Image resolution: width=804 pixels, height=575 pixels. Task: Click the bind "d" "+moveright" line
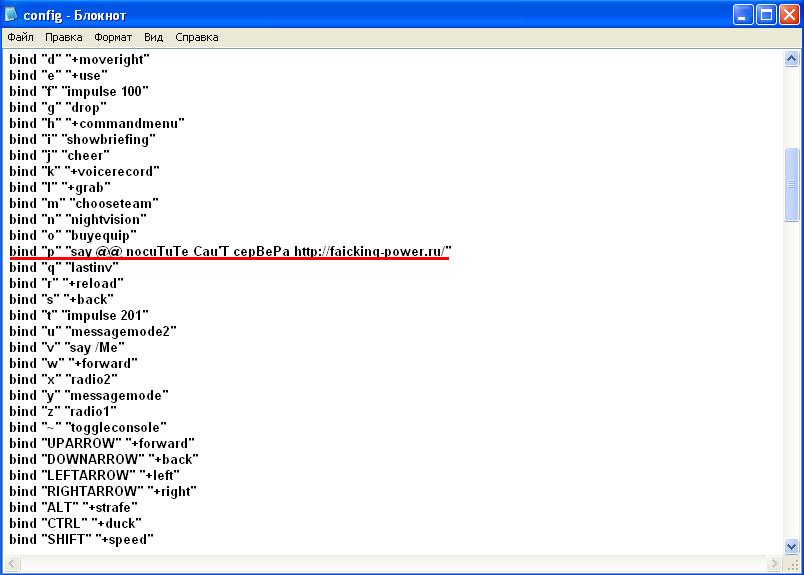tap(80, 59)
